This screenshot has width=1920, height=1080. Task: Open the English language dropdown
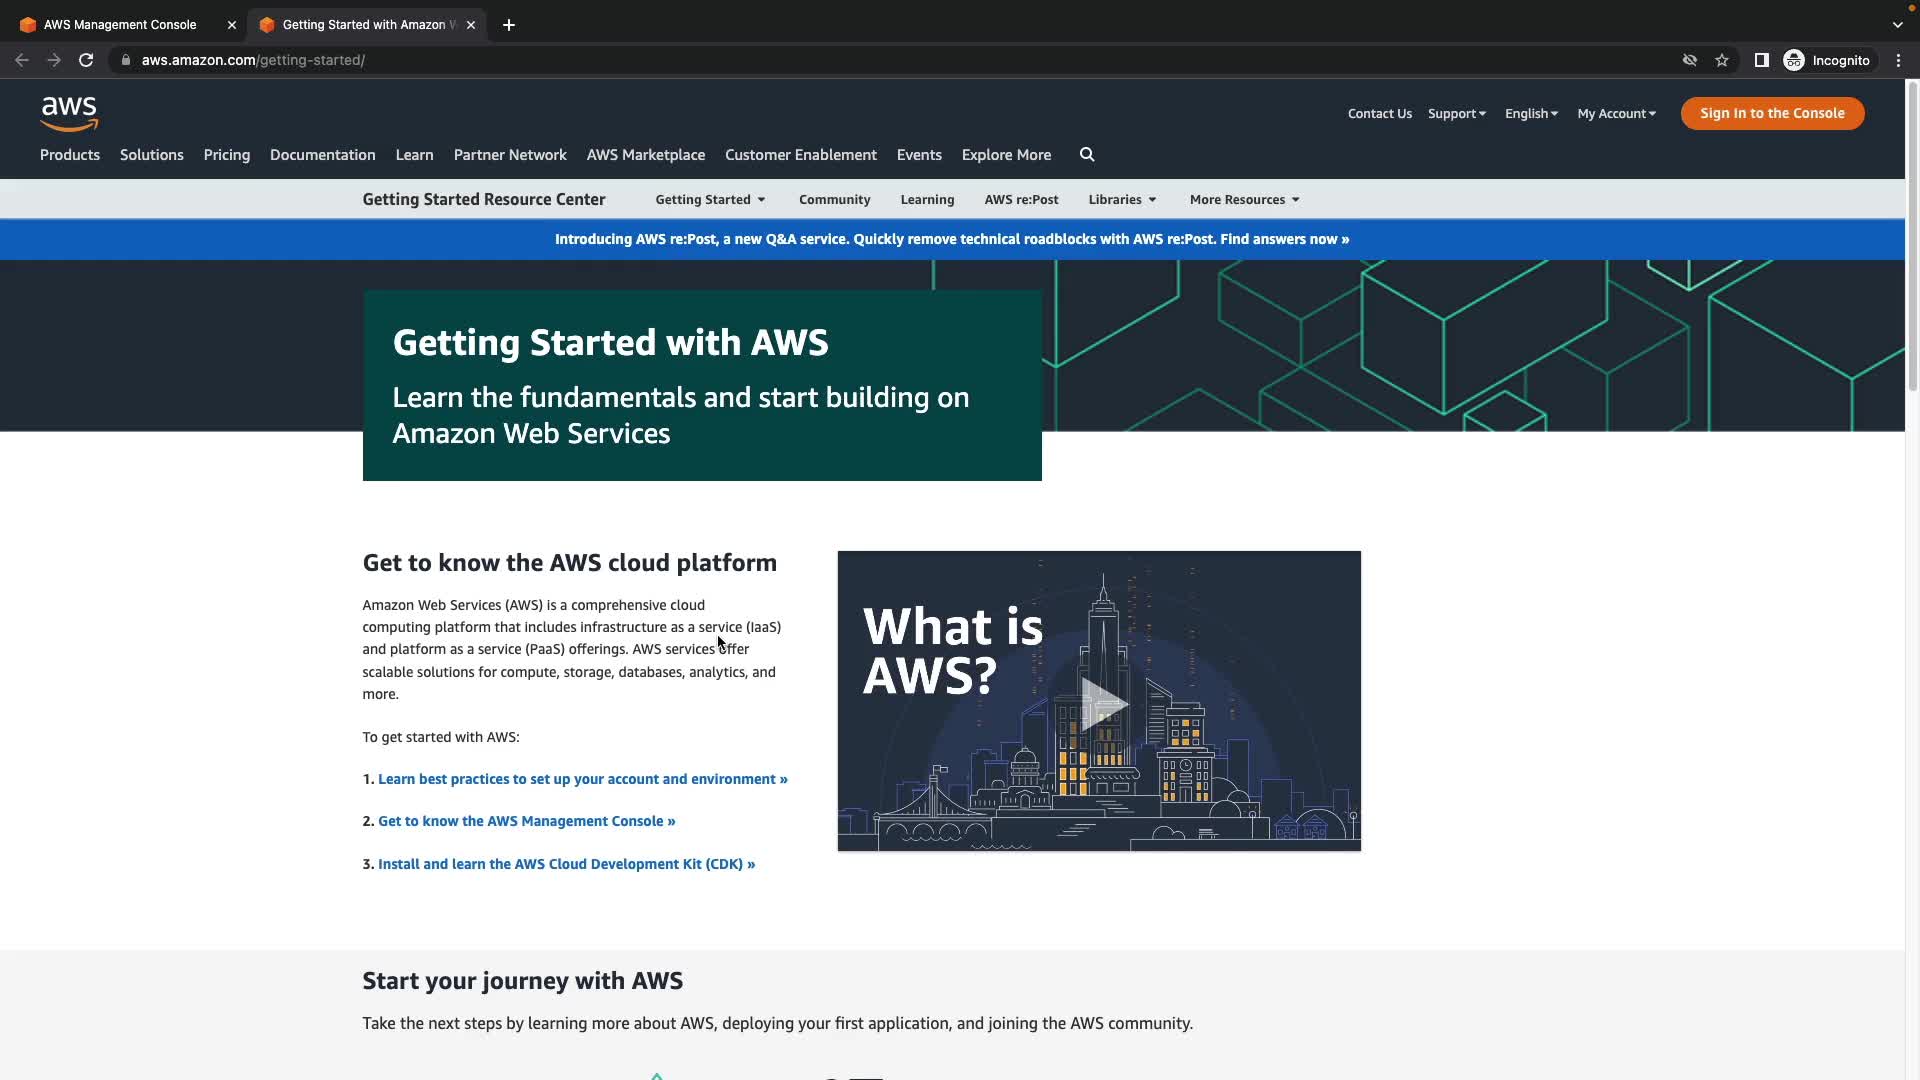1531,114
